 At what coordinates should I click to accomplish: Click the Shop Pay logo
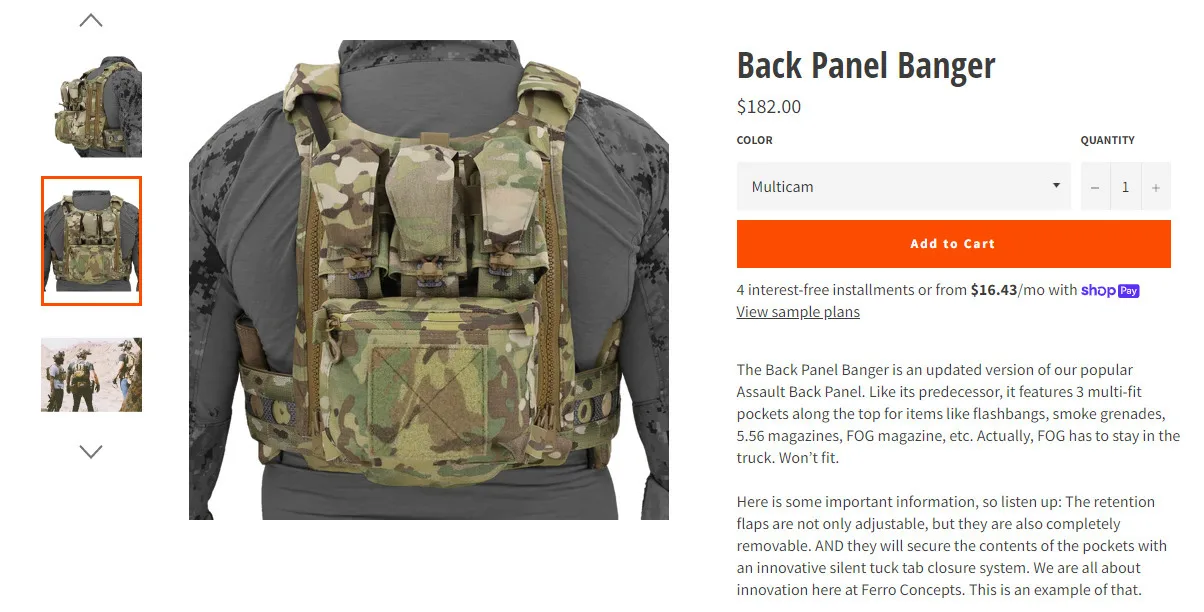point(1110,291)
